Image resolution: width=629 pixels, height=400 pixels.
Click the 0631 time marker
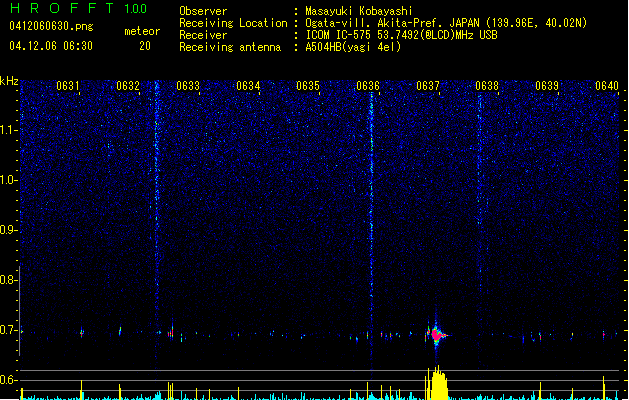point(68,85)
